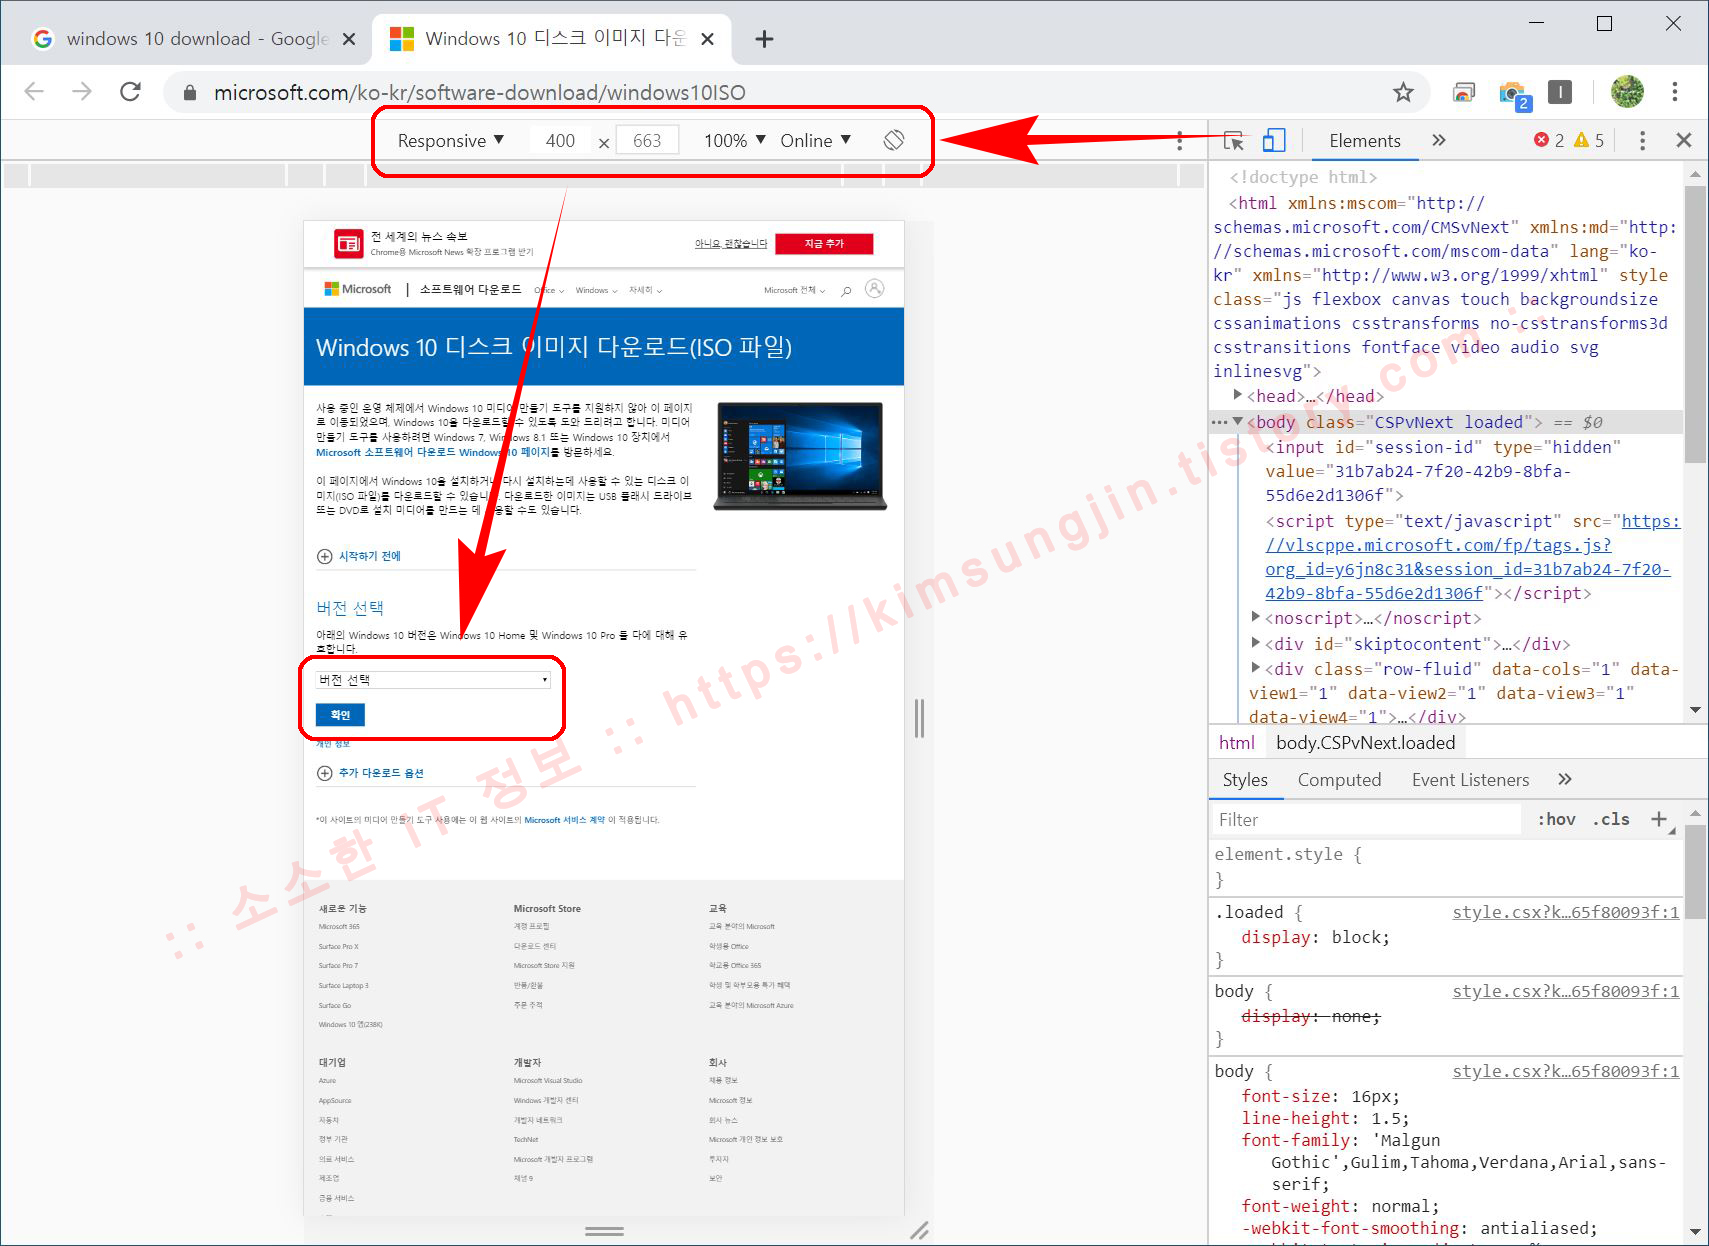Image resolution: width=1709 pixels, height=1246 pixels.
Task: Switch to the Elements tab
Action: [1365, 141]
